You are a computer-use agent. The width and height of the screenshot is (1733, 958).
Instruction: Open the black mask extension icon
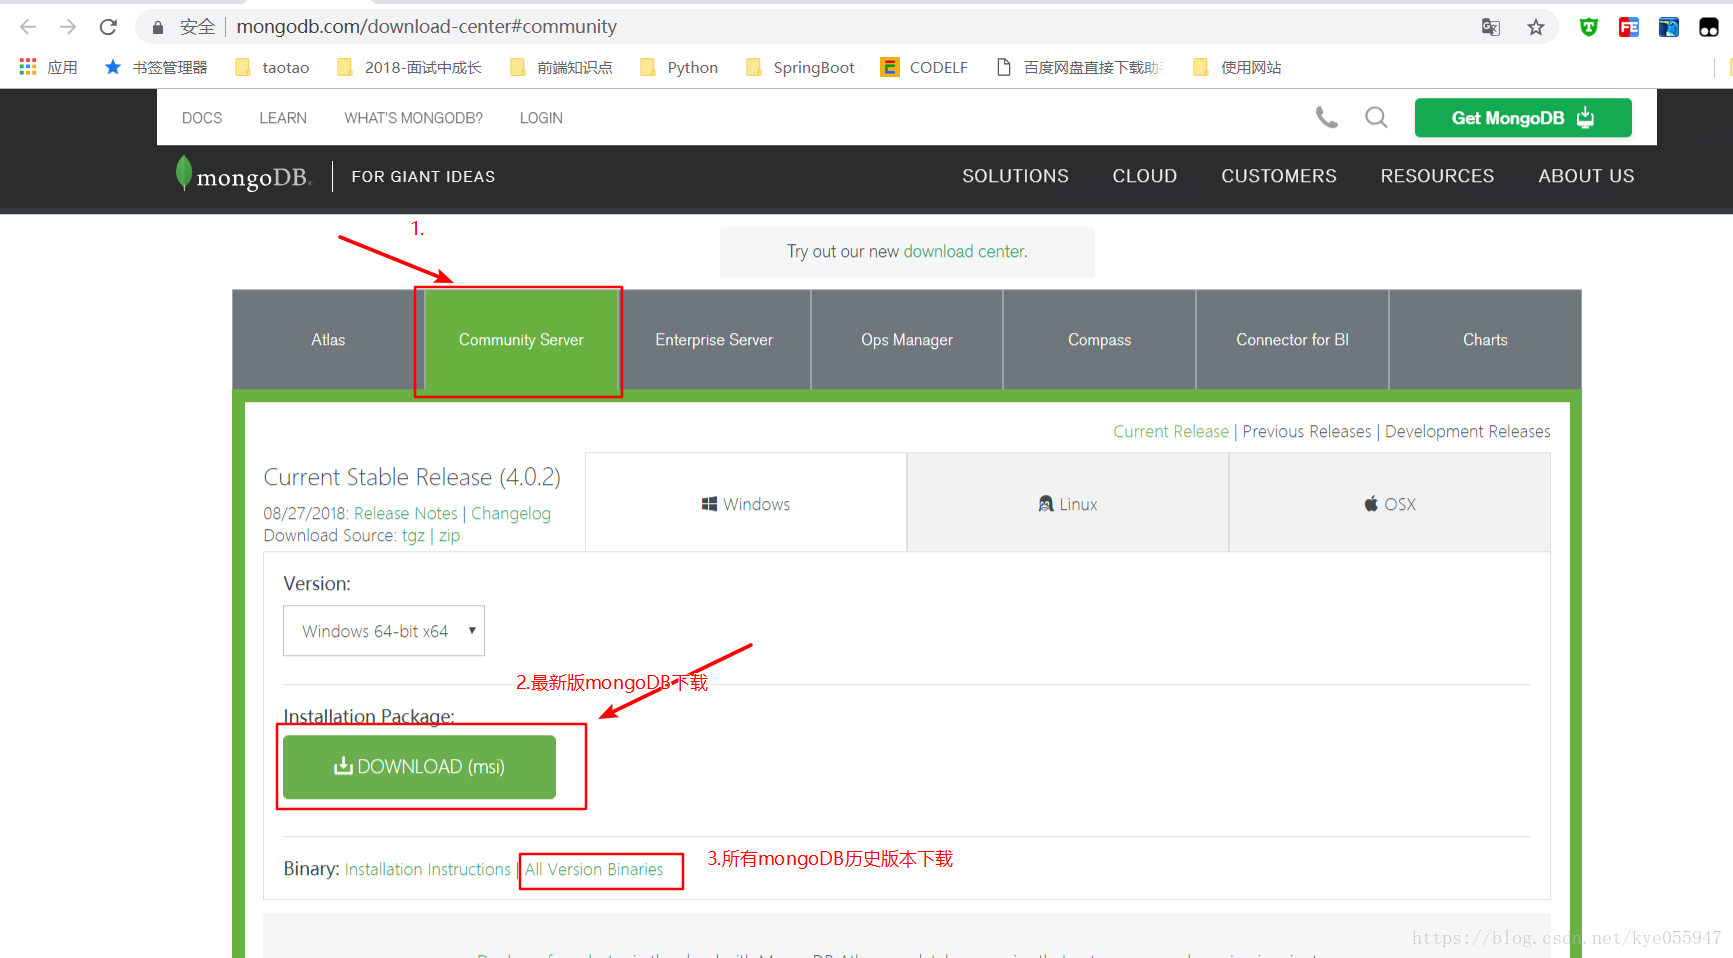(1709, 27)
